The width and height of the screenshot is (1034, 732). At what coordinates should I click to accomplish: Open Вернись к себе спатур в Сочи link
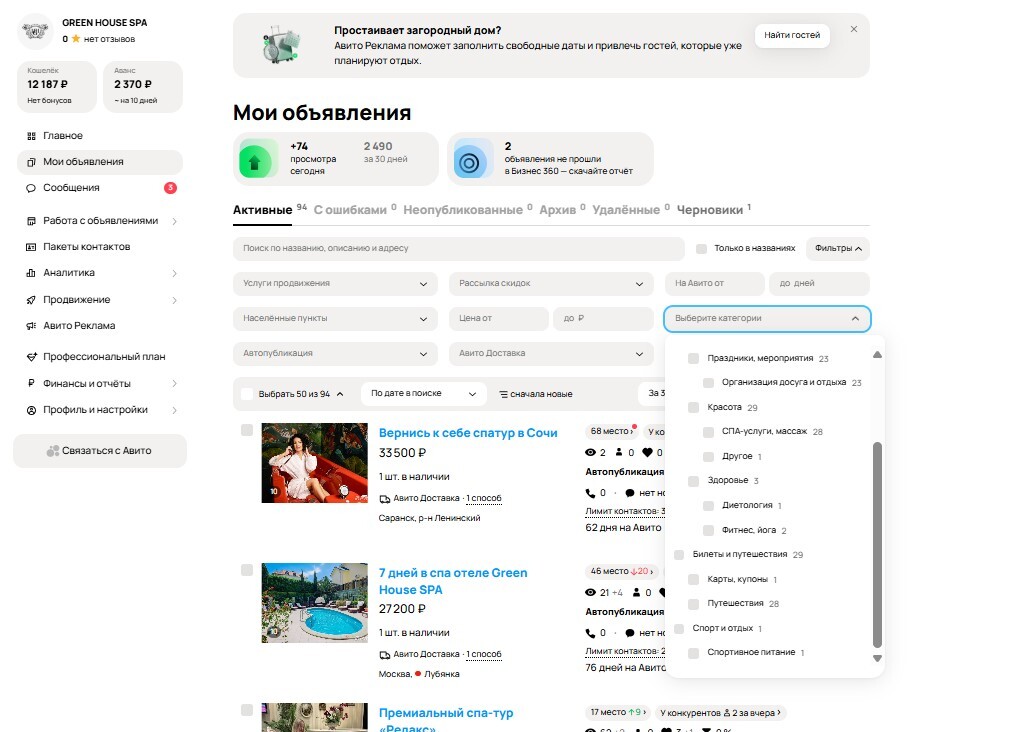tap(468, 433)
